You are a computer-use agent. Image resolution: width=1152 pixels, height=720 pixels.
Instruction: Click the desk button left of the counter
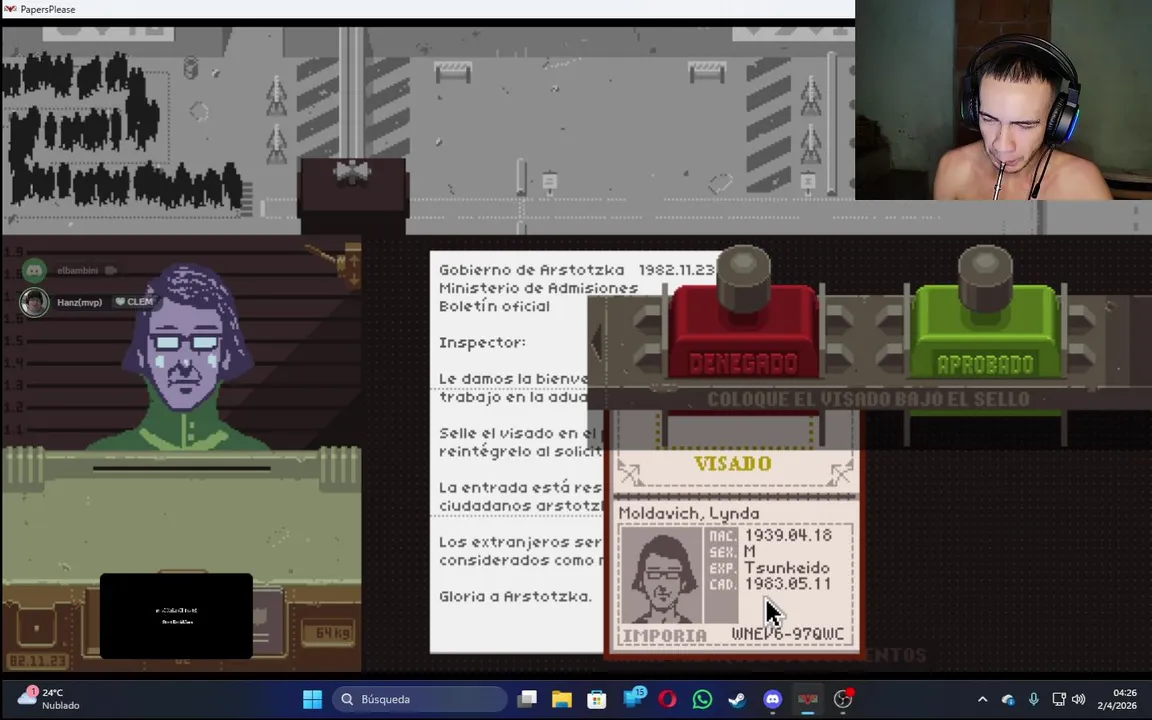point(36,628)
